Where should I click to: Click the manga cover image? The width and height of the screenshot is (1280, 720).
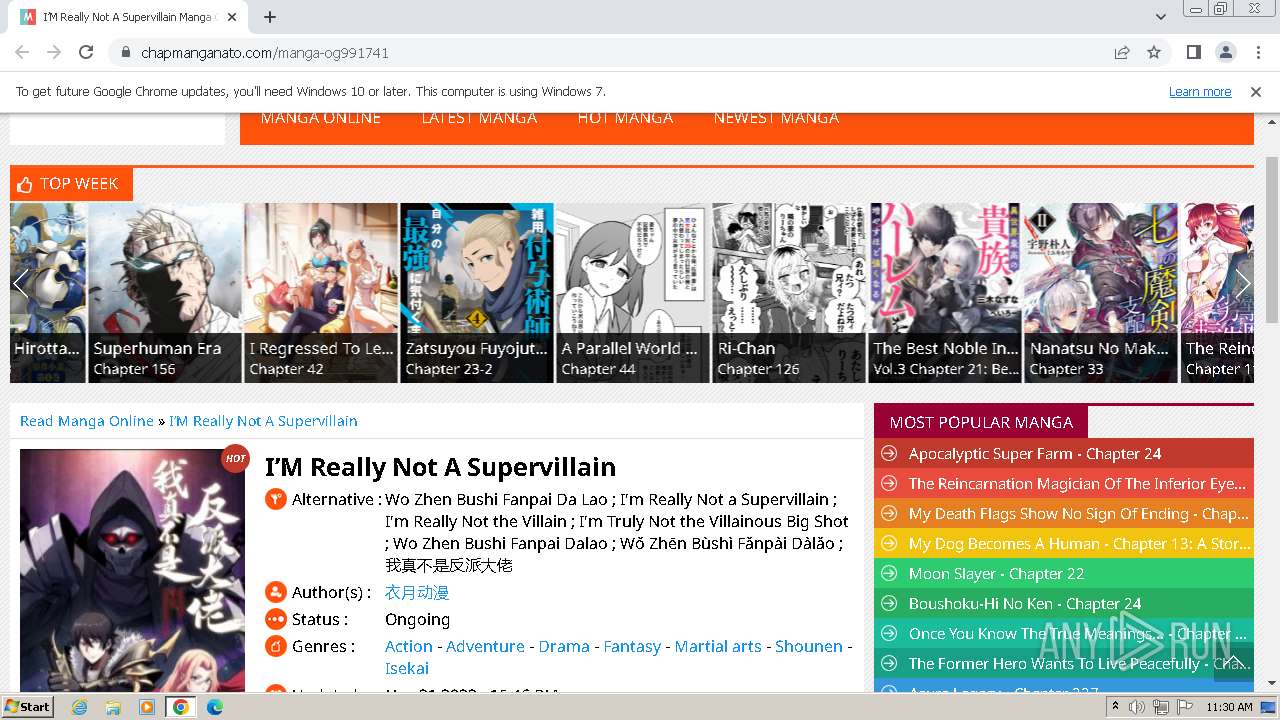point(132,570)
